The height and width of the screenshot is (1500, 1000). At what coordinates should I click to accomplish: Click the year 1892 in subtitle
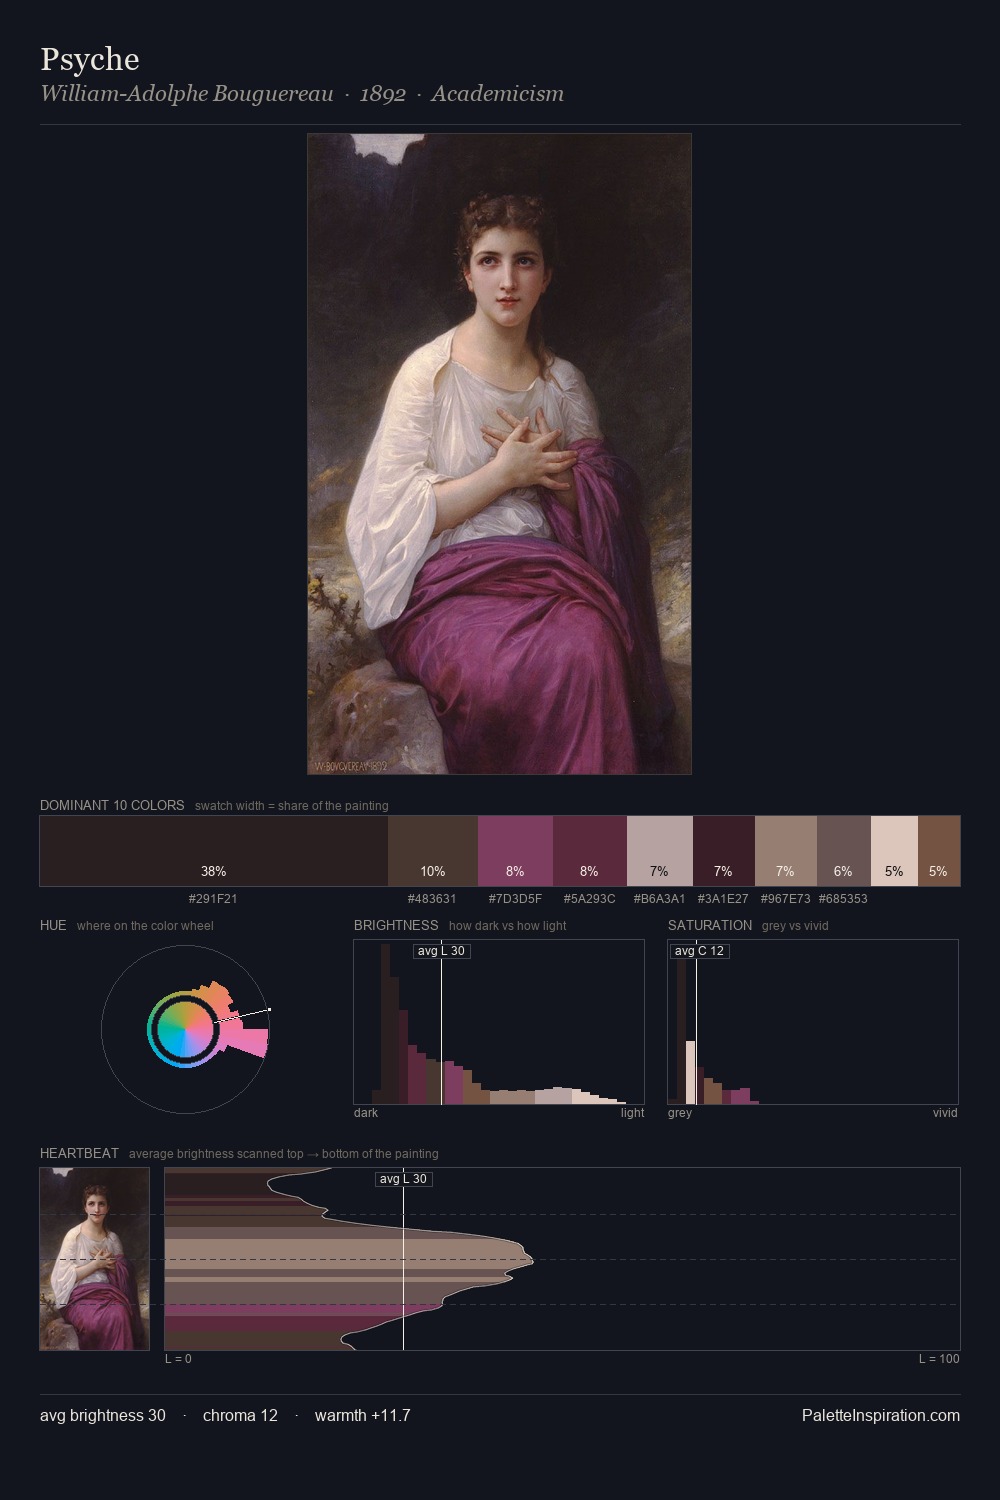382,94
